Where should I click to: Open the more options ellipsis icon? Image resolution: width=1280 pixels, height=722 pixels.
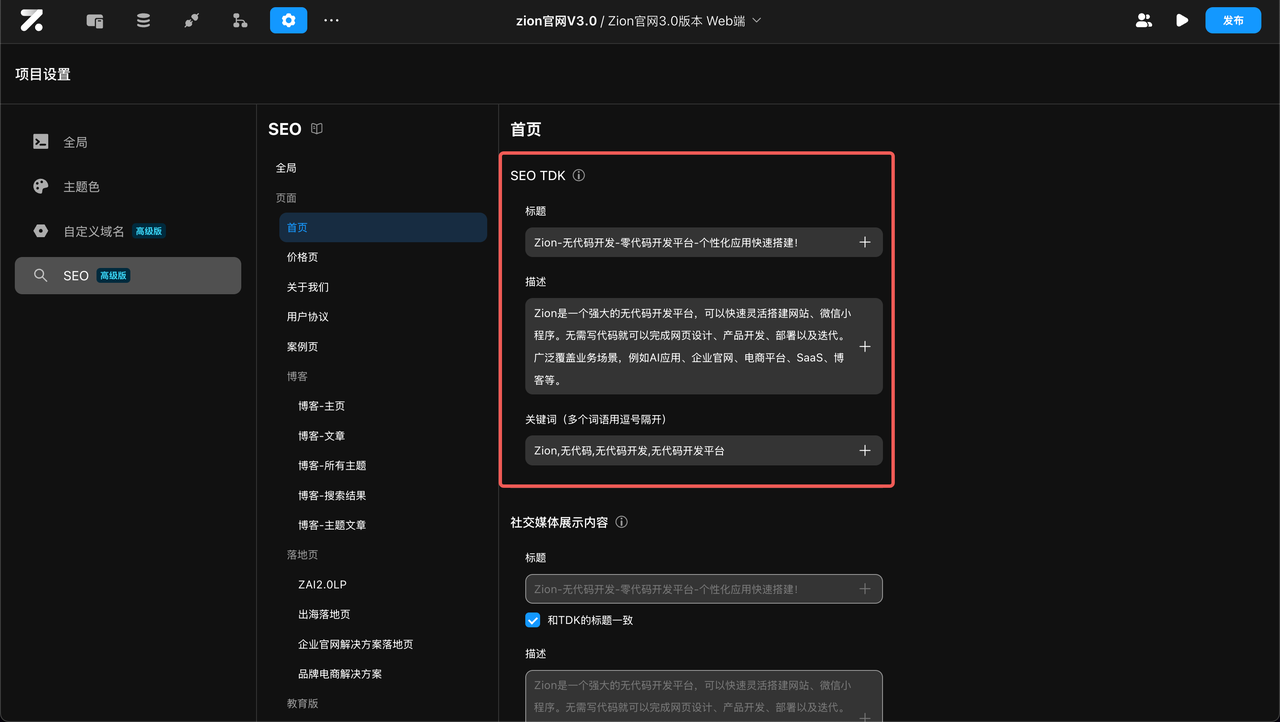[332, 20]
